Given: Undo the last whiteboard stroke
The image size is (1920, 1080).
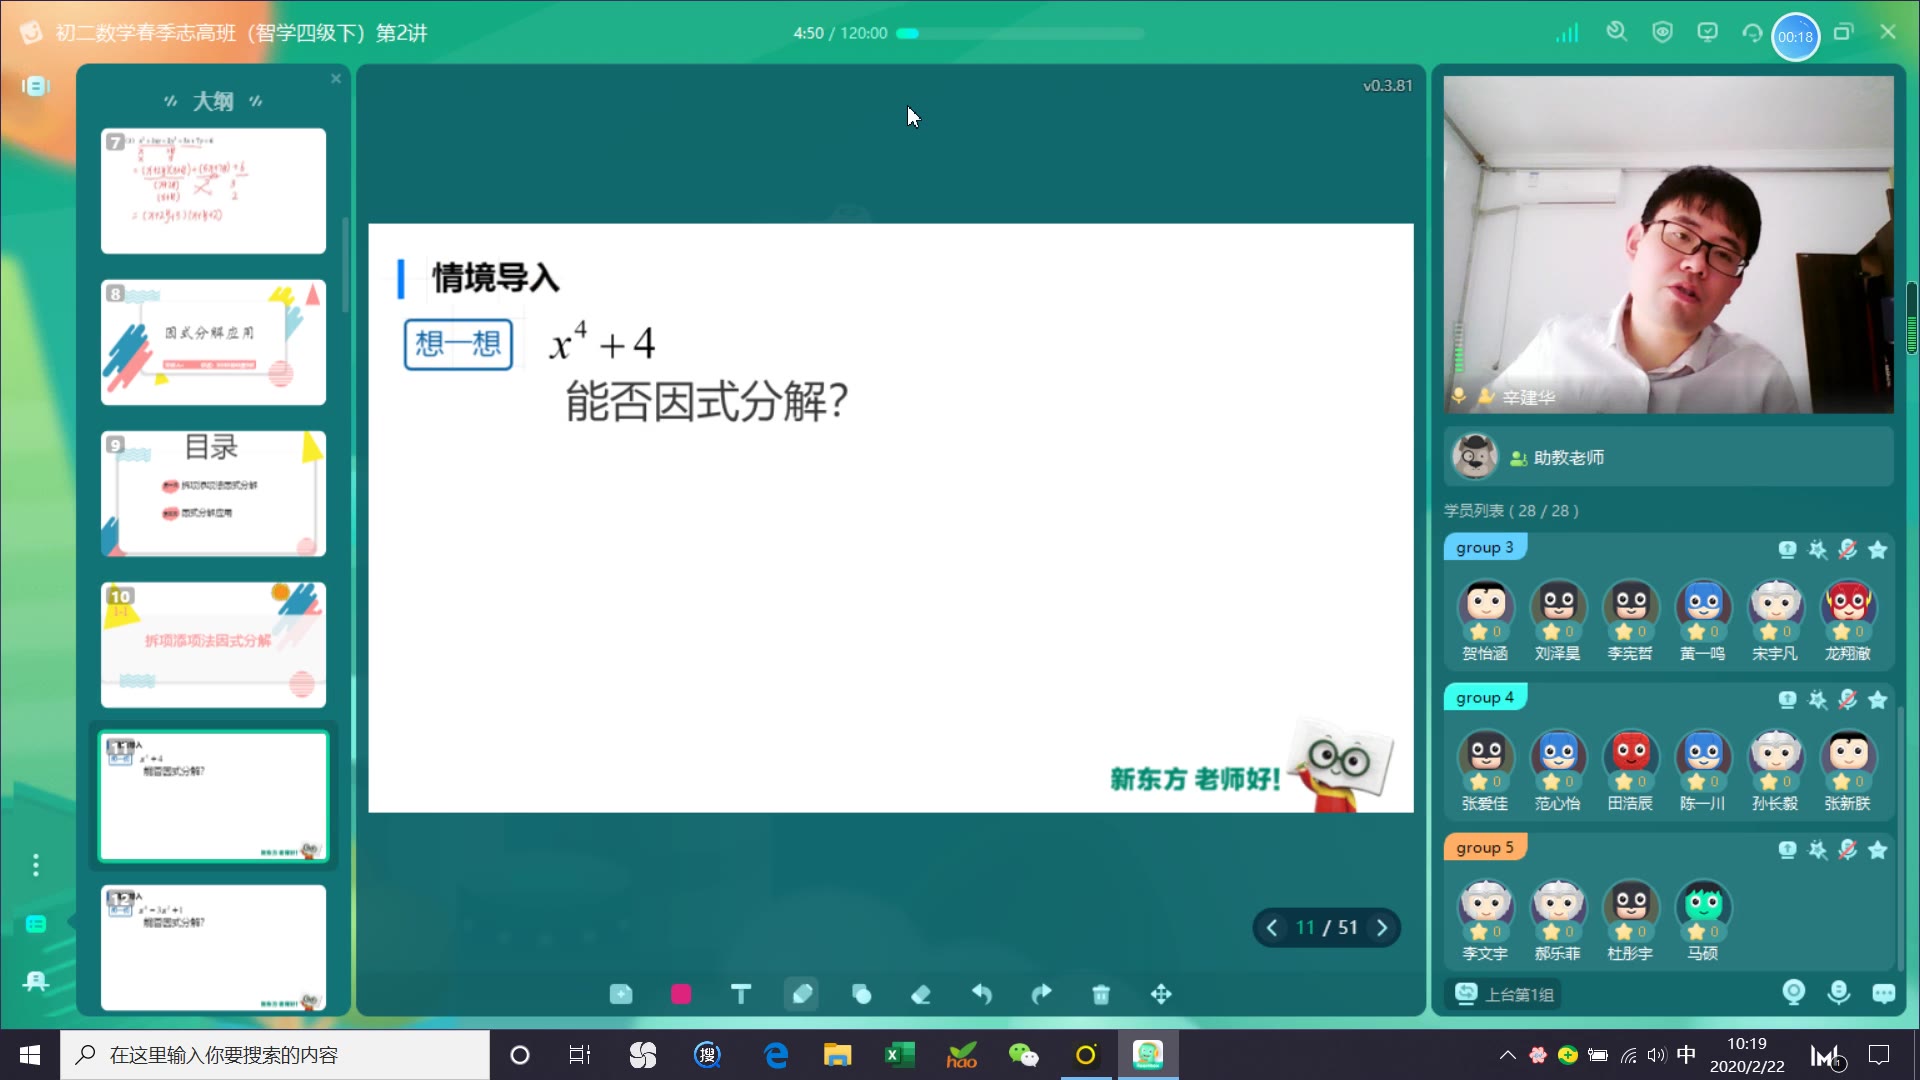Looking at the screenshot, I should (981, 994).
